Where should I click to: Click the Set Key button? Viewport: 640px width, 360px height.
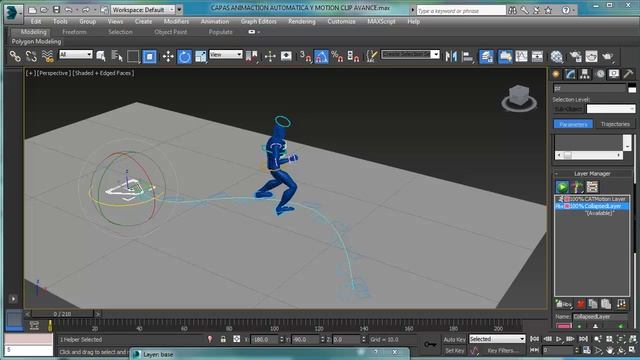[x=454, y=351]
